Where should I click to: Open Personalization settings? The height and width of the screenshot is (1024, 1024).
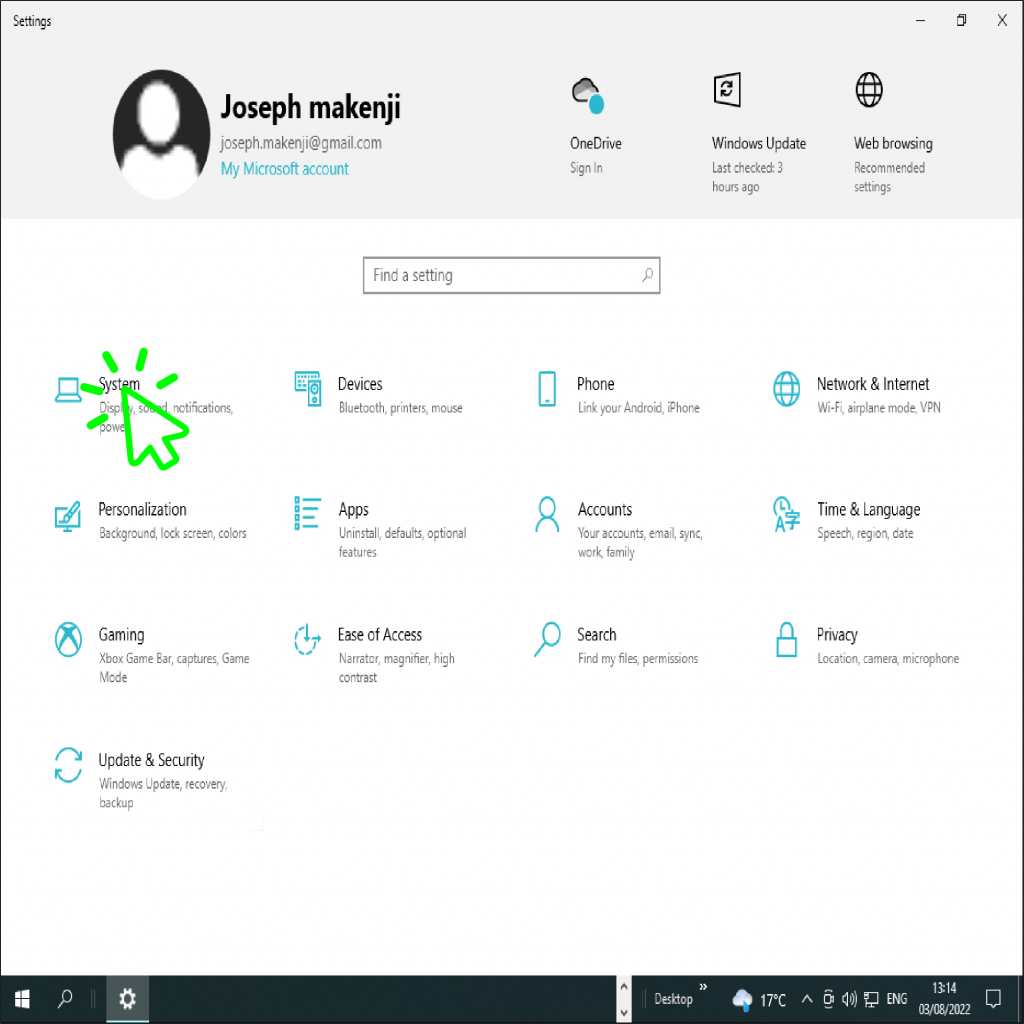point(142,509)
